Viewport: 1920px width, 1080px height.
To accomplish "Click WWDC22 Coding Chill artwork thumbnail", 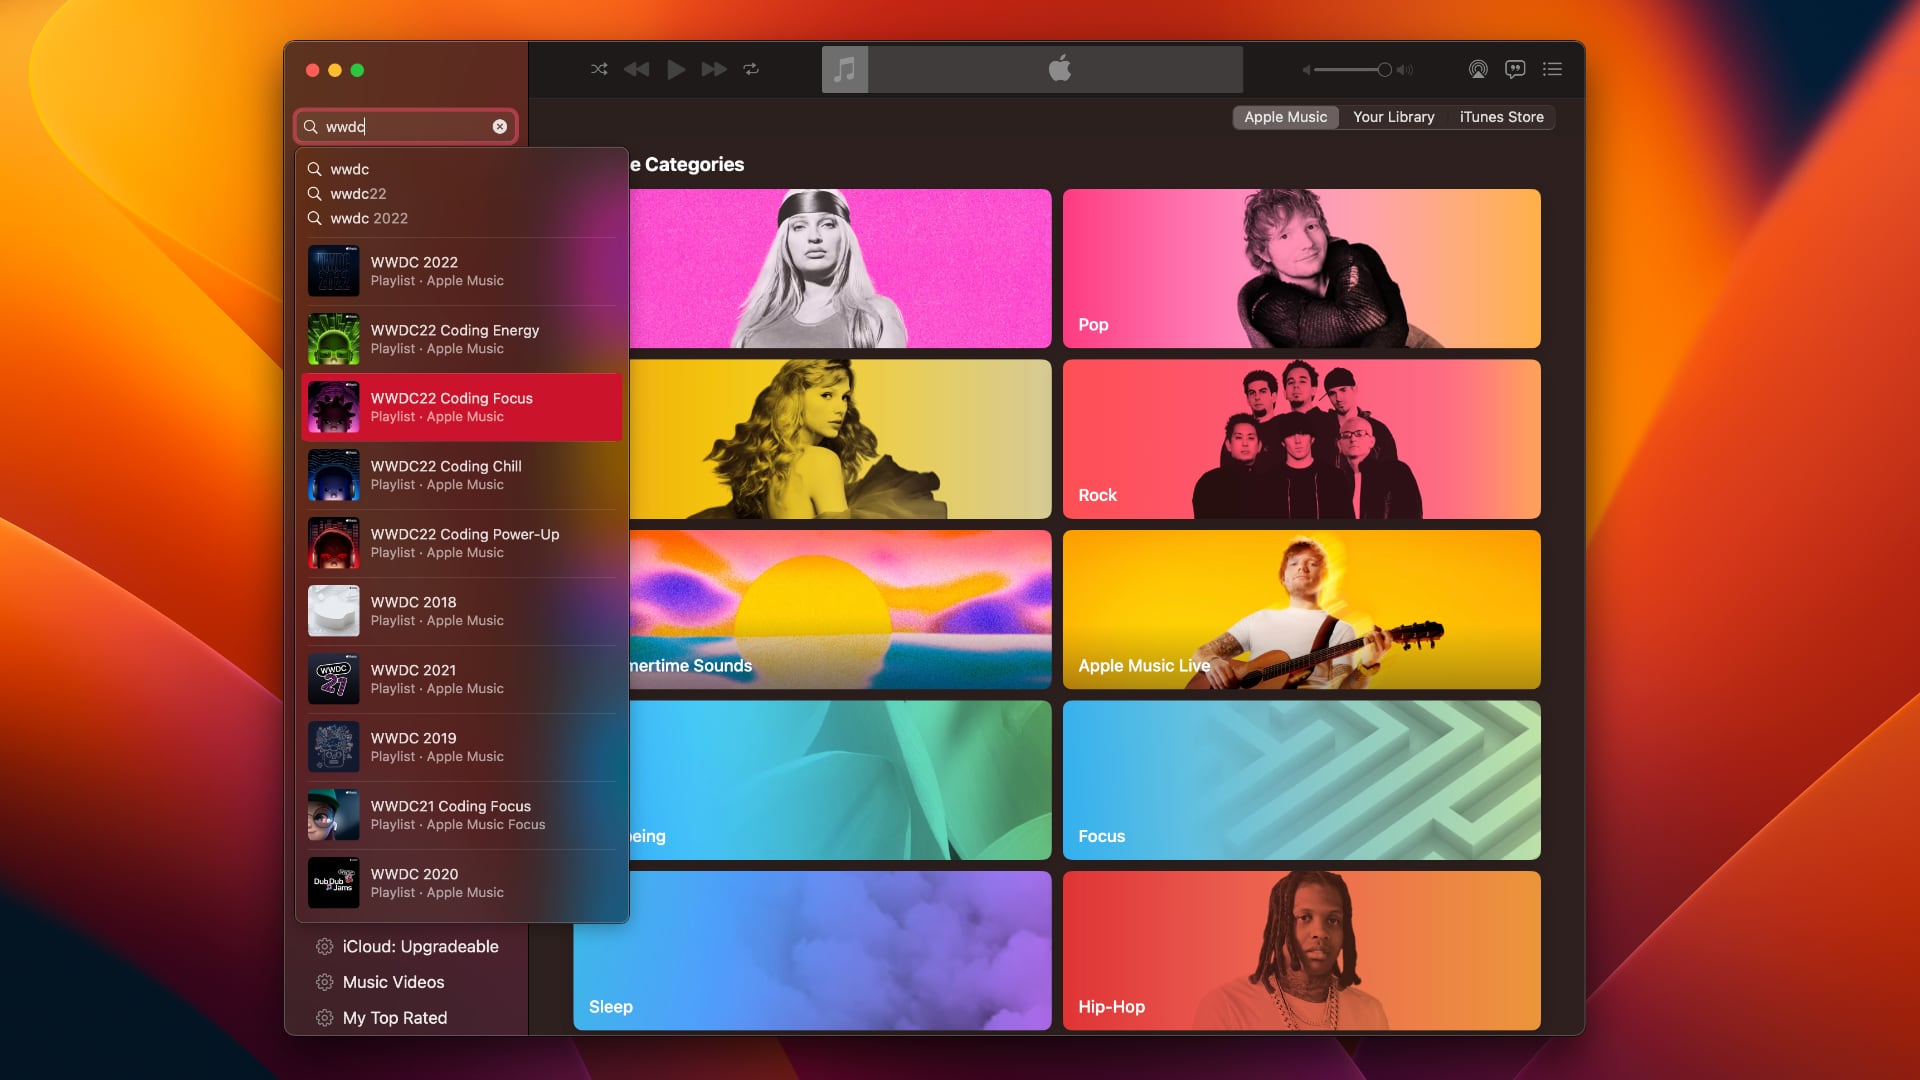I will pyautogui.click(x=334, y=475).
